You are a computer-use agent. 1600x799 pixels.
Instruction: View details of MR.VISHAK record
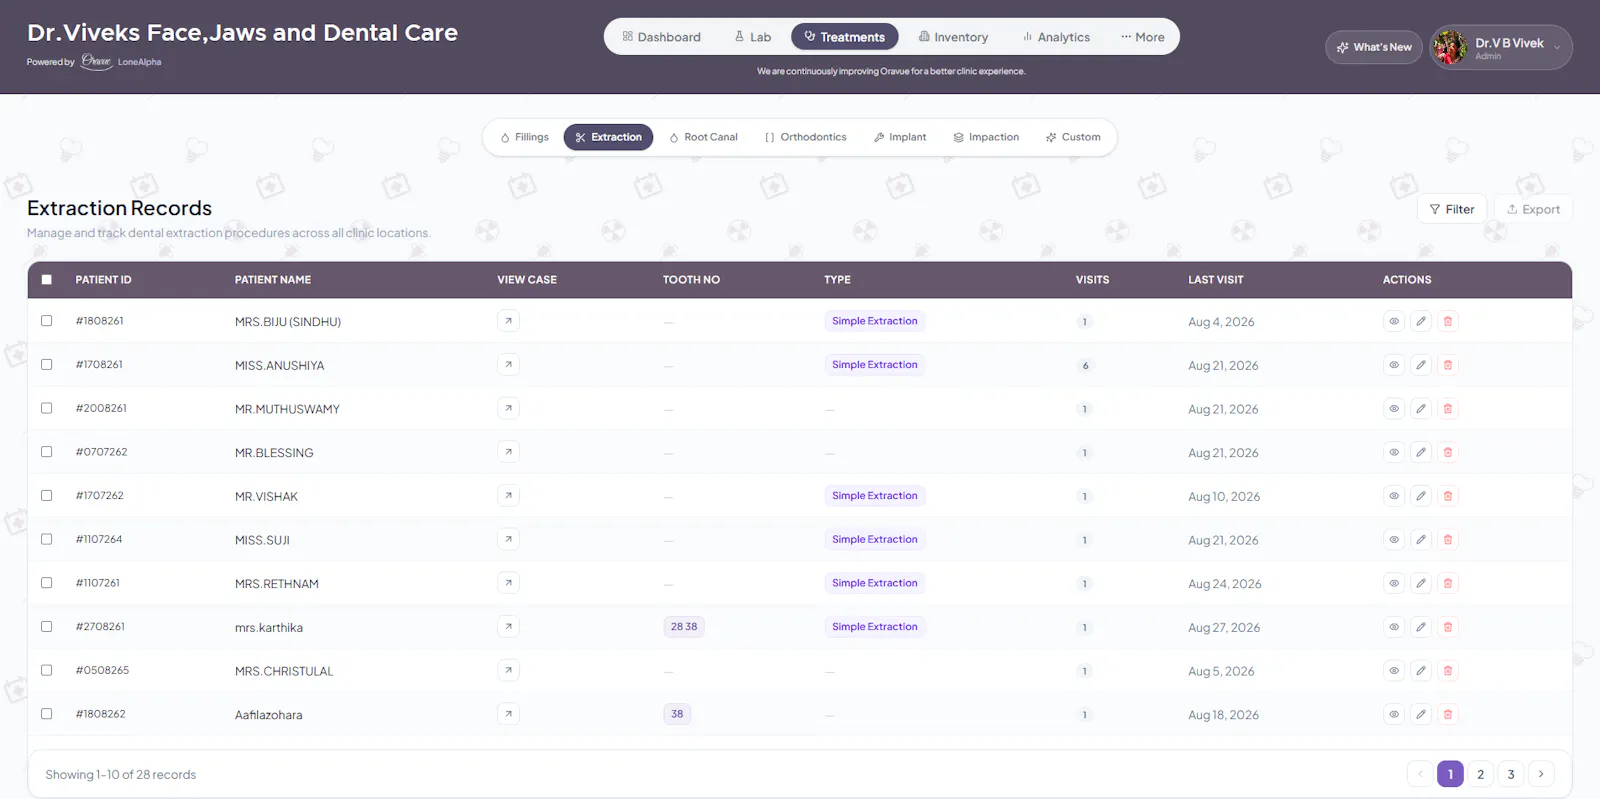point(1394,496)
